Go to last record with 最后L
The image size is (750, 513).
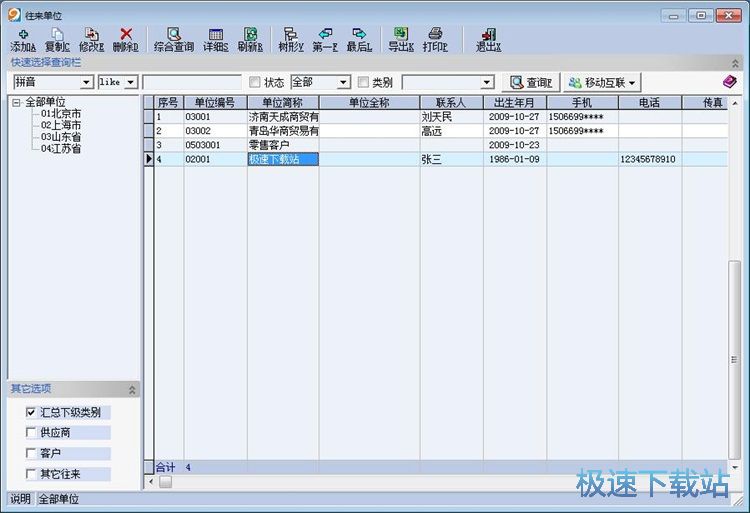(359, 40)
